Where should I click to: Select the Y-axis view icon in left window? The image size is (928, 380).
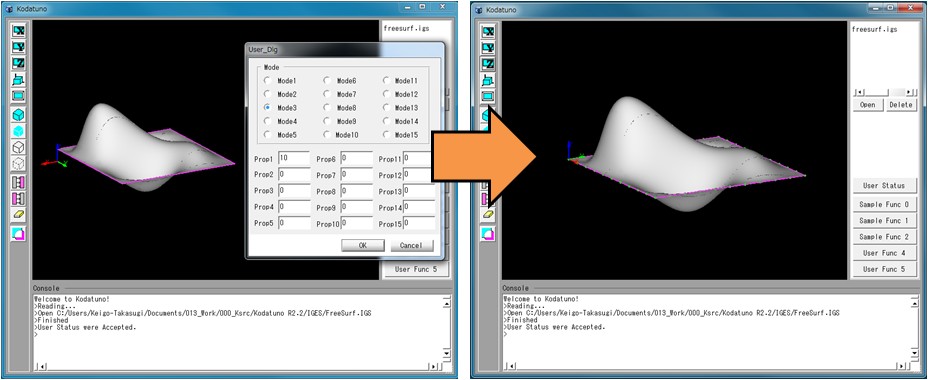click(x=19, y=47)
